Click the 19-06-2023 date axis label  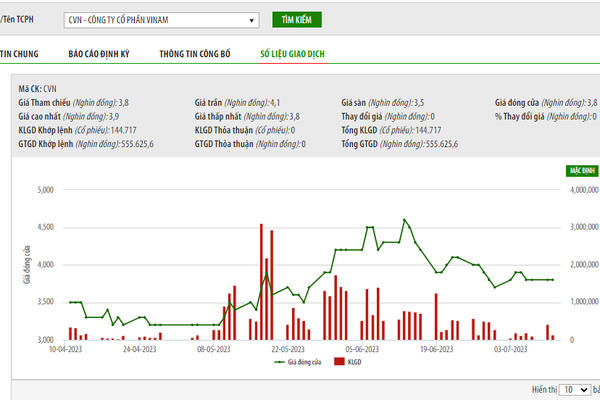pos(436,349)
